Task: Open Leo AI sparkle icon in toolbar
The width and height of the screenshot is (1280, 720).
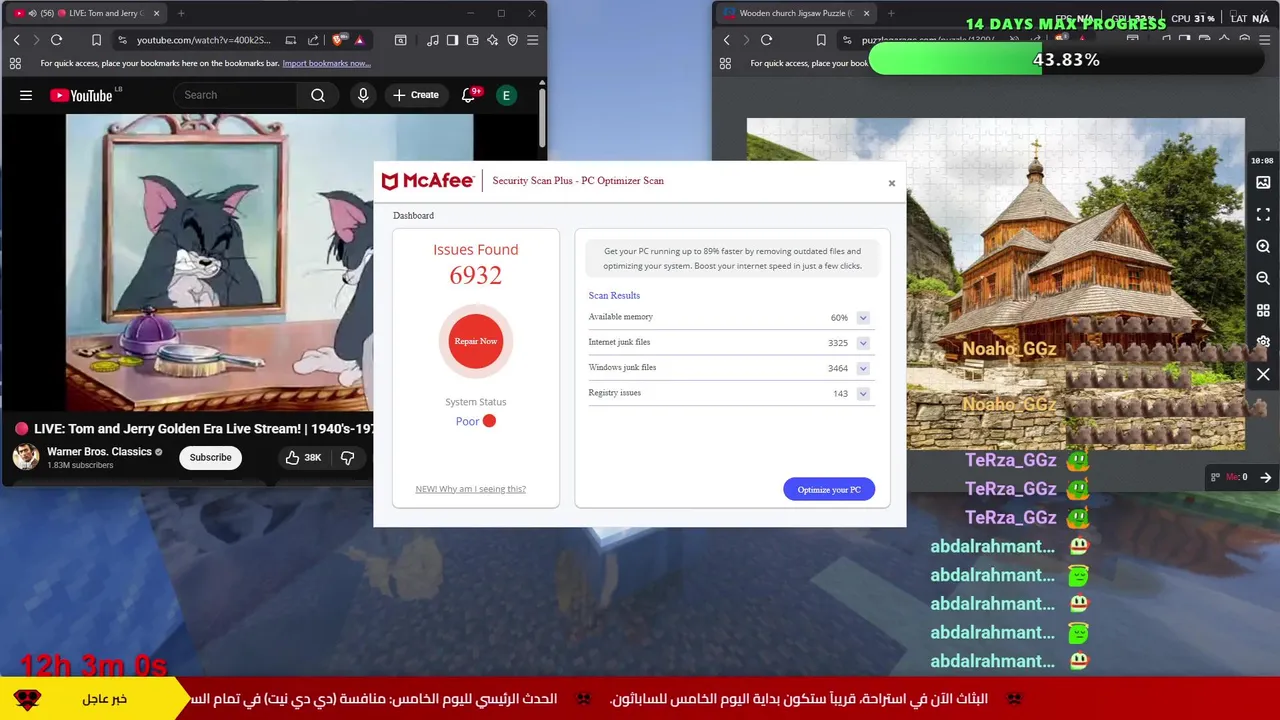Action: 492,40
